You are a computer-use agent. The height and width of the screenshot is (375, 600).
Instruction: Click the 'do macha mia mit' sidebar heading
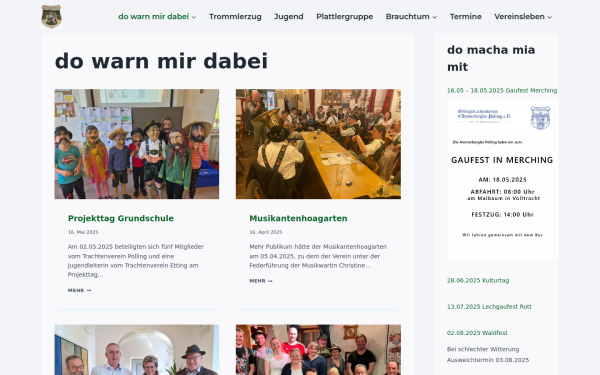pyautogui.click(x=491, y=58)
